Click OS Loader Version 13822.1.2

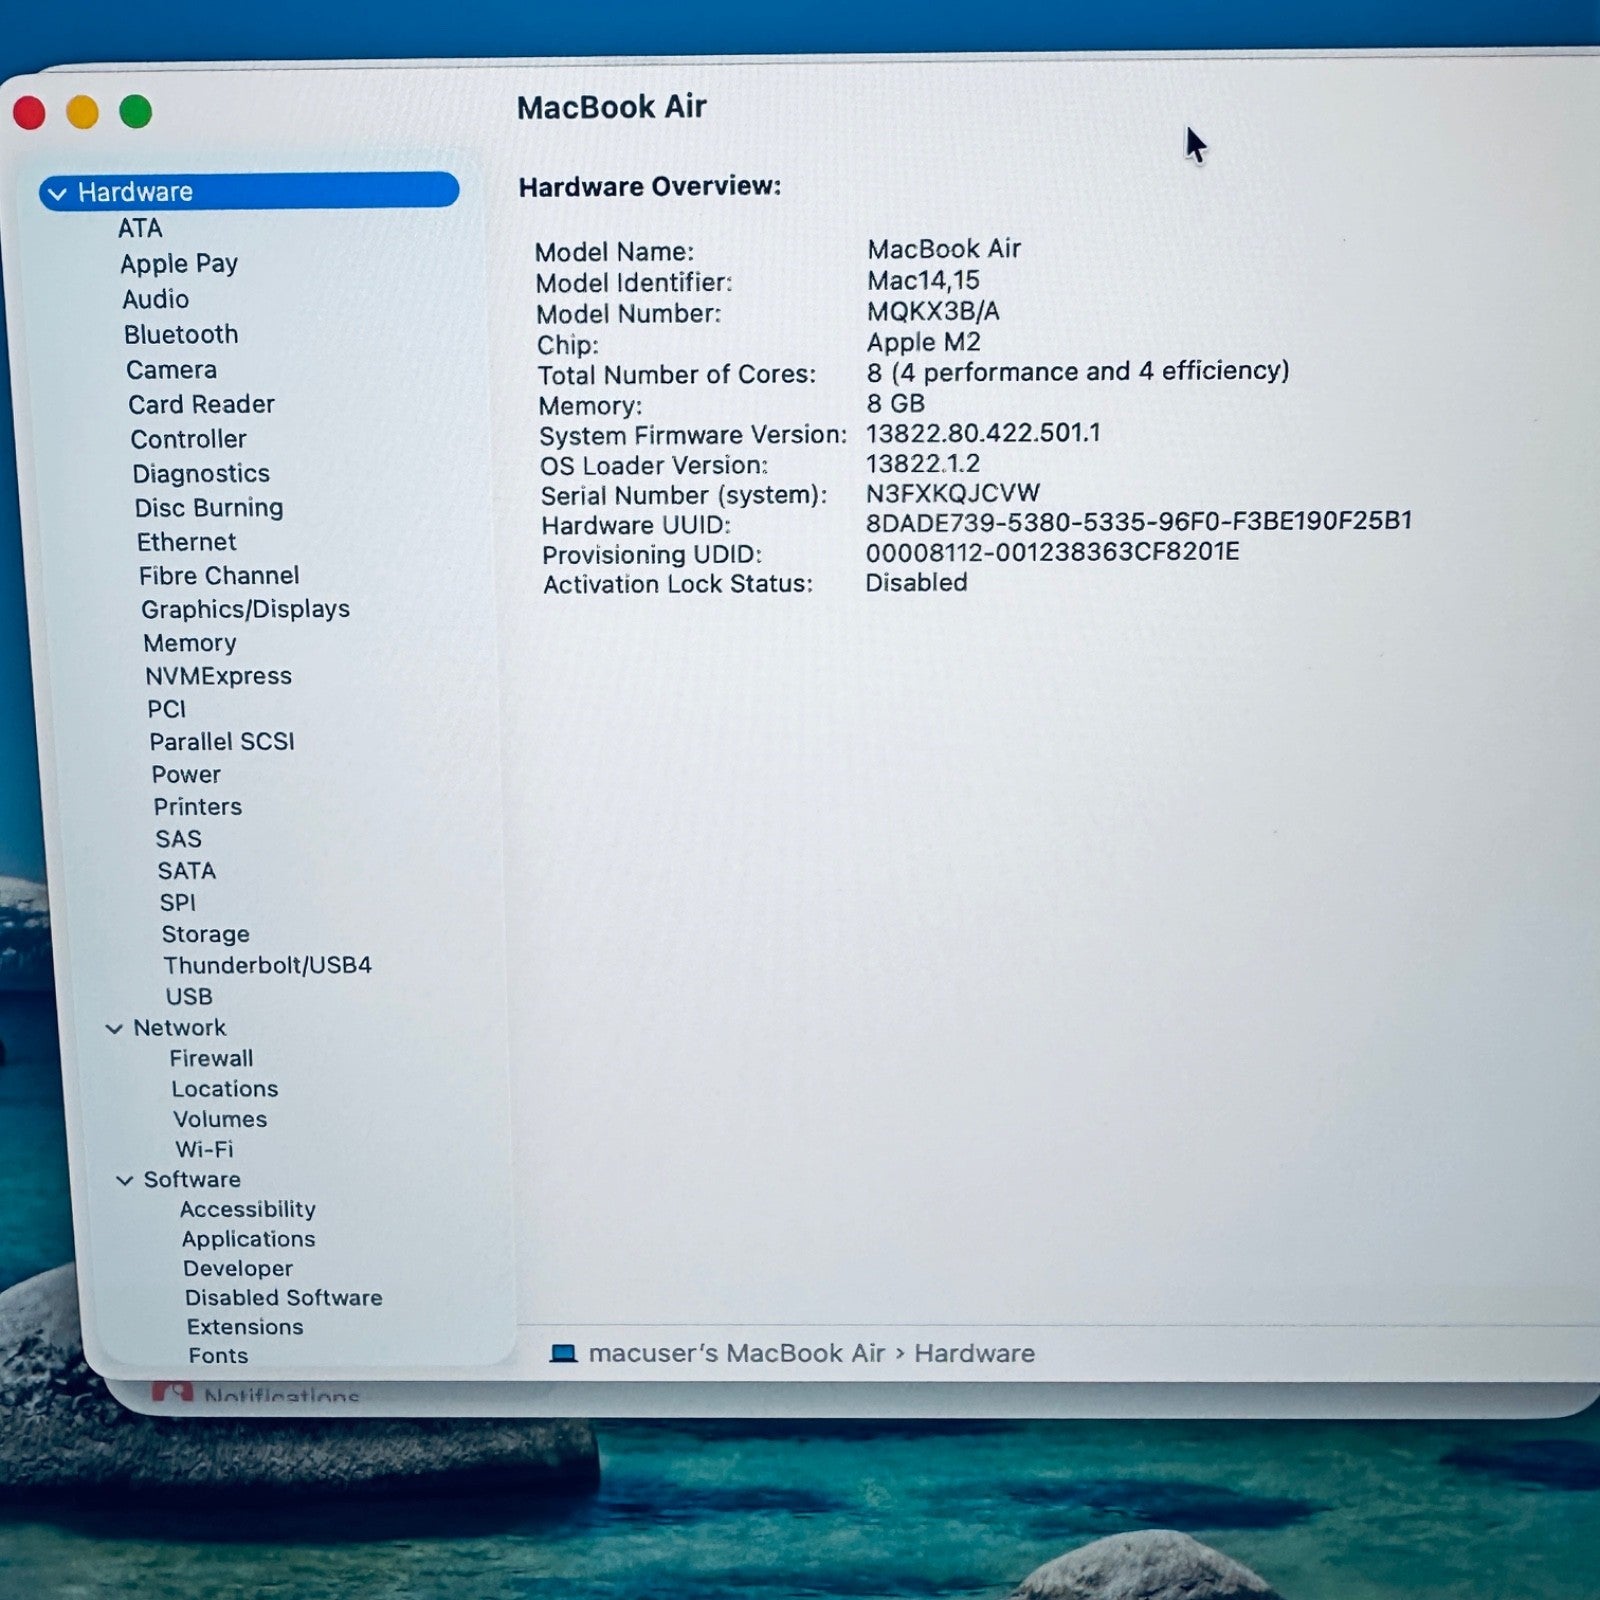coord(923,463)
